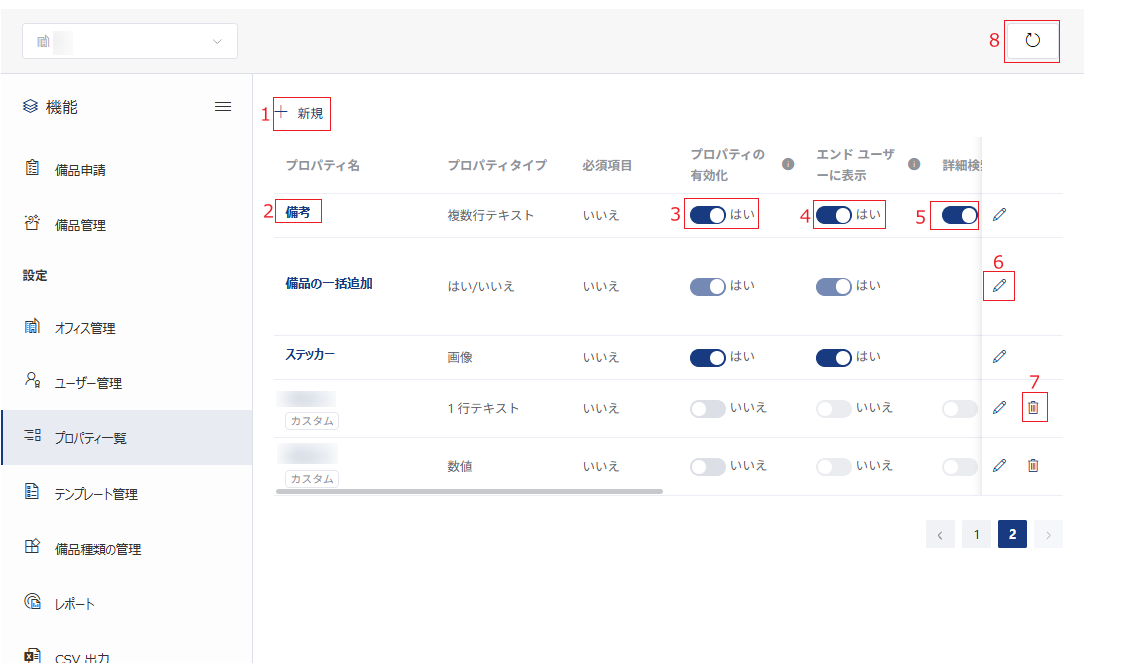The image size is (1132, 667).
Task: Click the 必須項目 column header
Action: (x=607, y=165)
